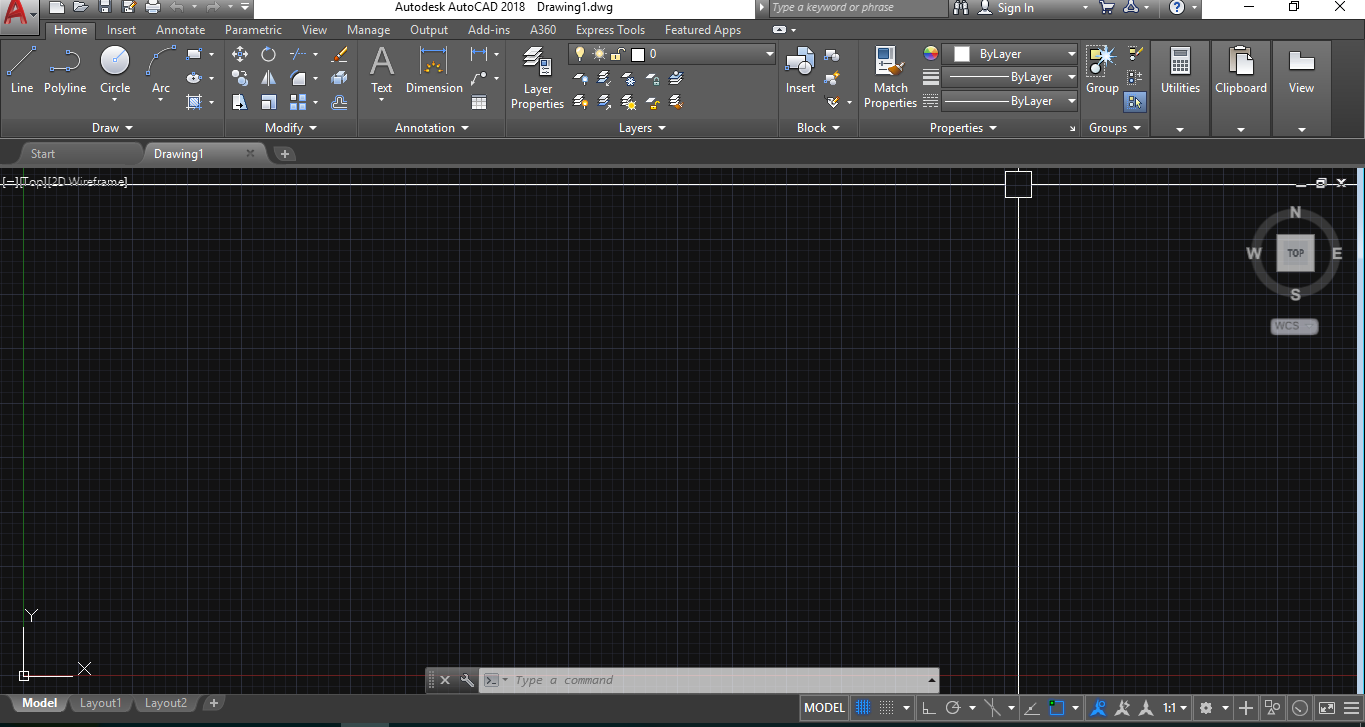
Task: Toggle Ortho mode in status bar
Action: [x=929, y=708]
